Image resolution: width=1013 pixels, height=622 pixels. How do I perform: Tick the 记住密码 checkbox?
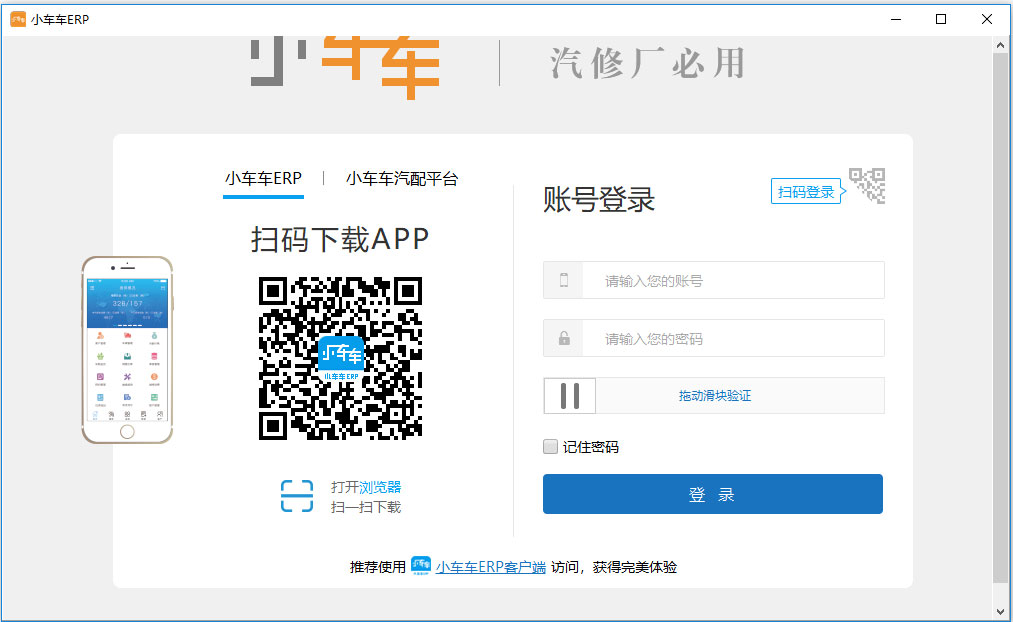(x=550, y=446)
